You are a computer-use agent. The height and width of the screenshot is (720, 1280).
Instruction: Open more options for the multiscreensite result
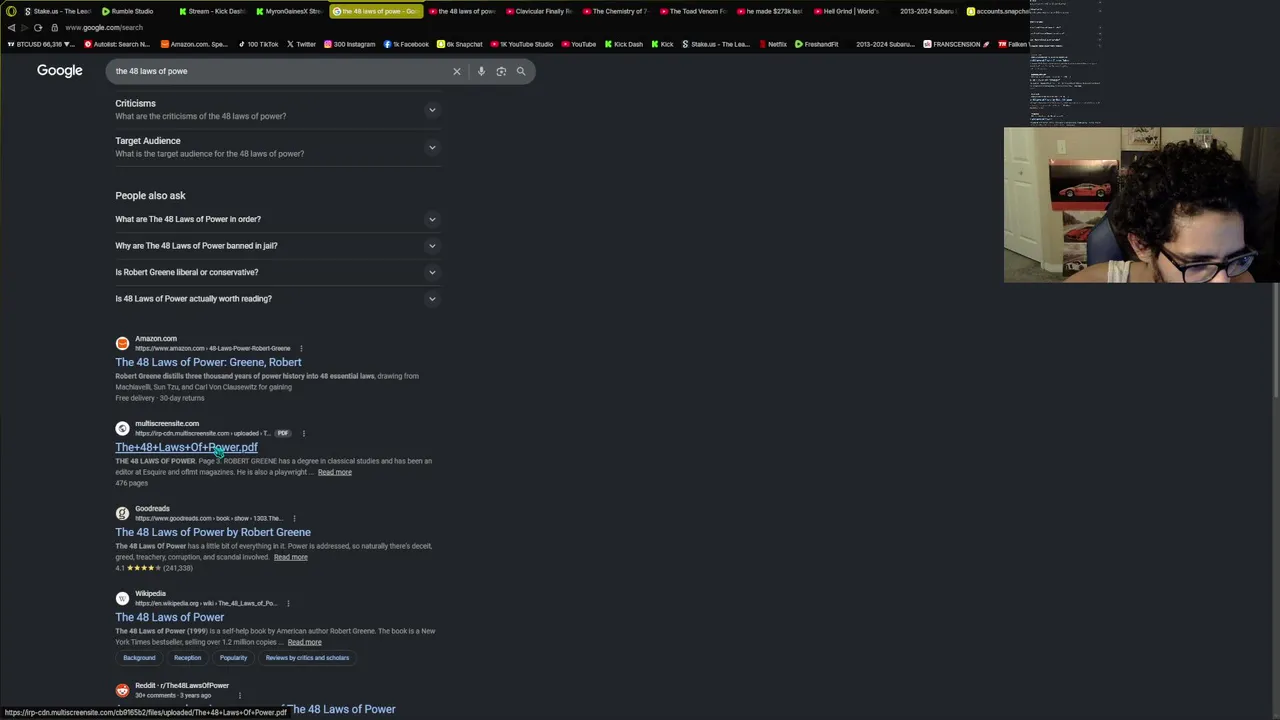click(304, 434)
